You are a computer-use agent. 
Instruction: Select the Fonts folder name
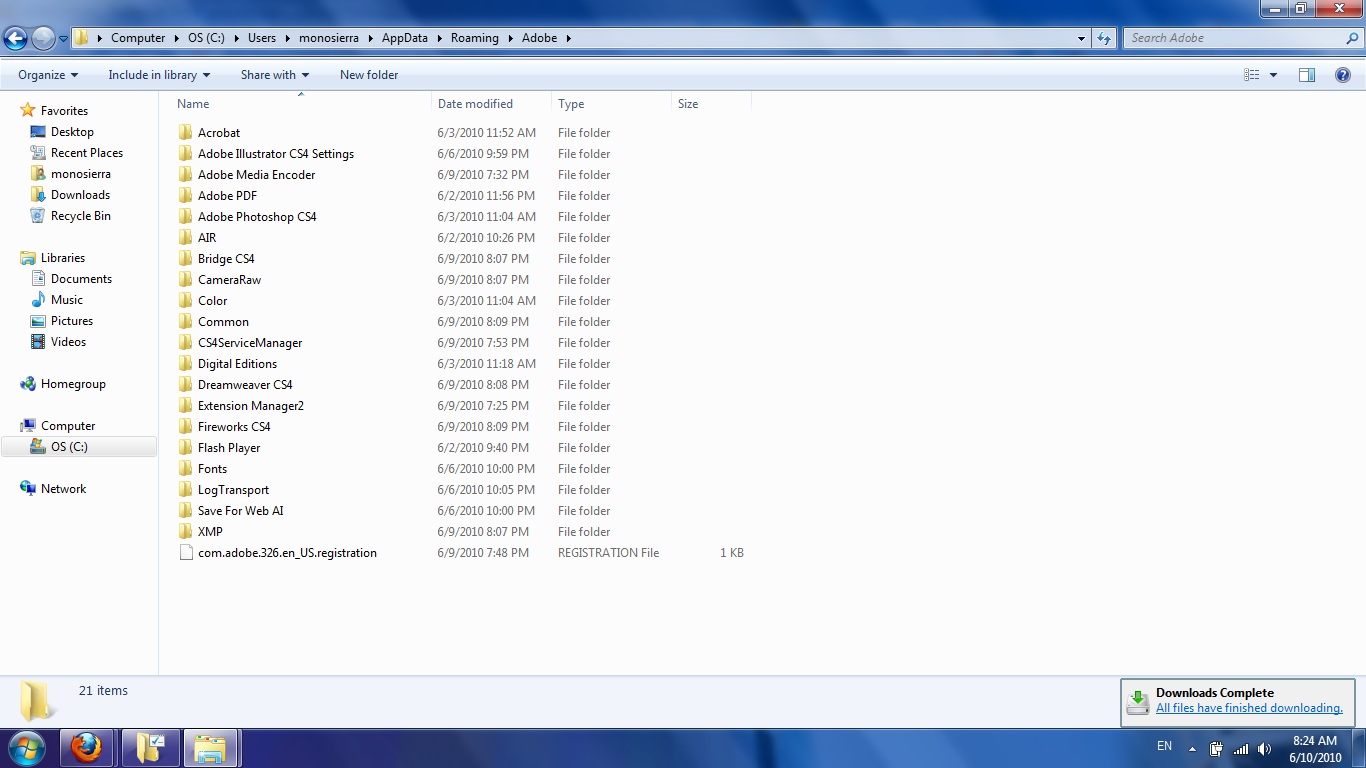(212, 469)
